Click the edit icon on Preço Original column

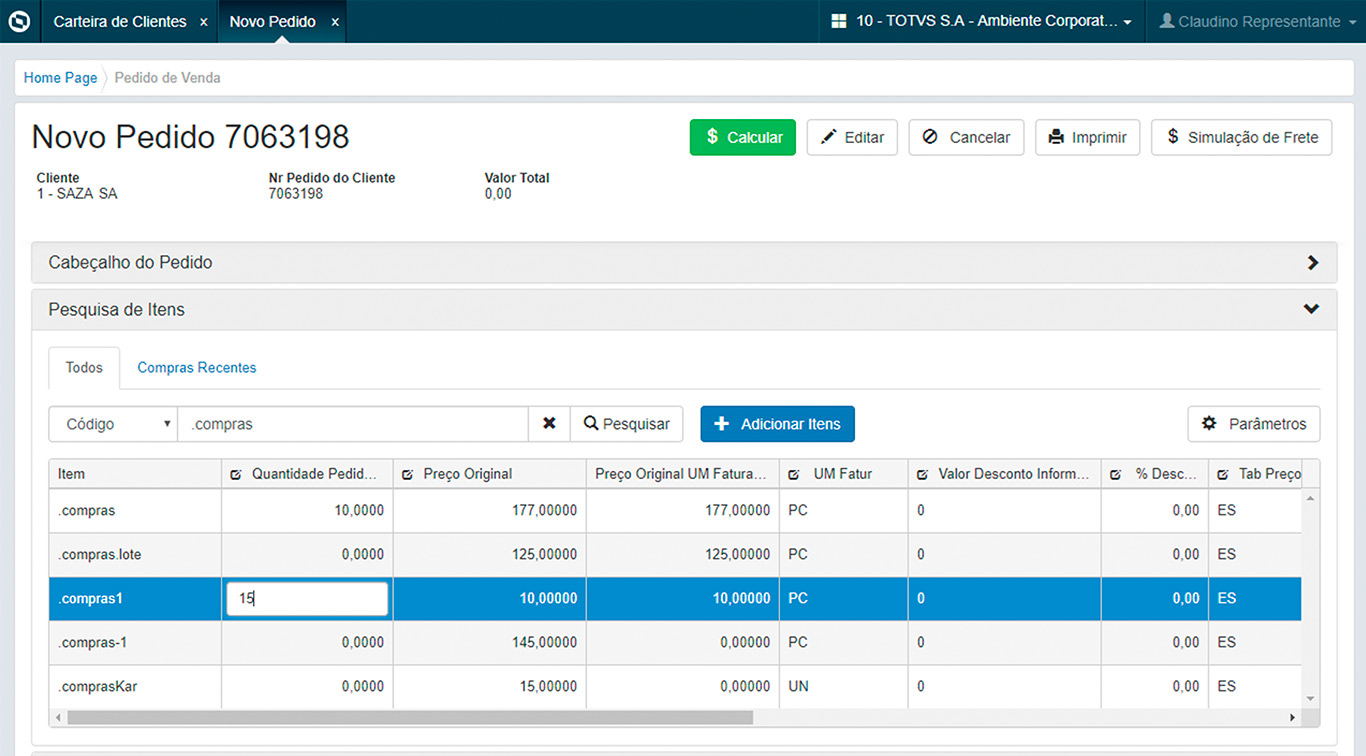tap(408, 475)
